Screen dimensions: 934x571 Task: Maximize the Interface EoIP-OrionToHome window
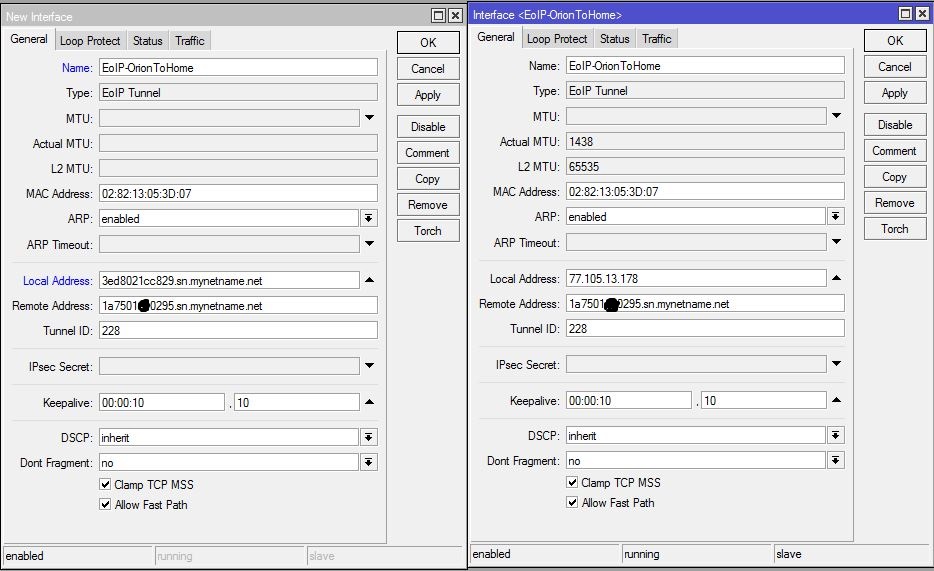coord(905,14)
